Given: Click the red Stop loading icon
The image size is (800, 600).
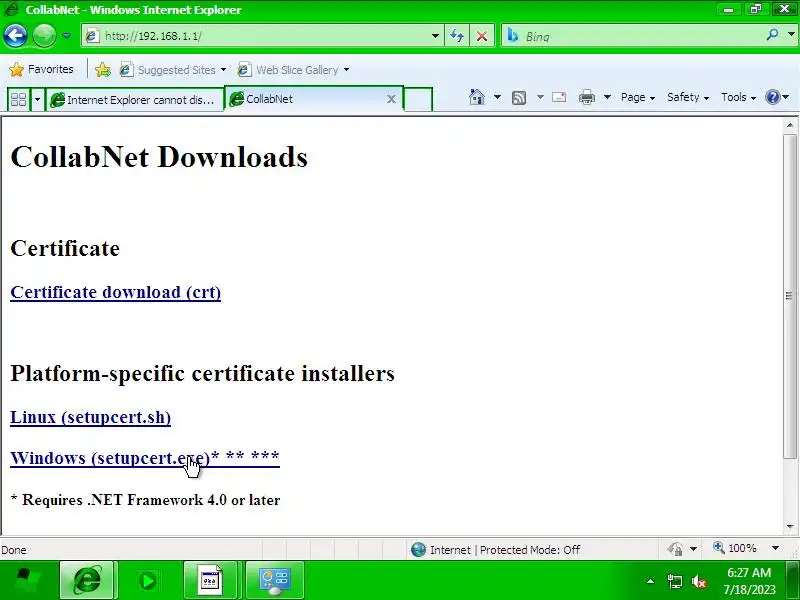Looking at the screenshot, I should click(482, 36).
